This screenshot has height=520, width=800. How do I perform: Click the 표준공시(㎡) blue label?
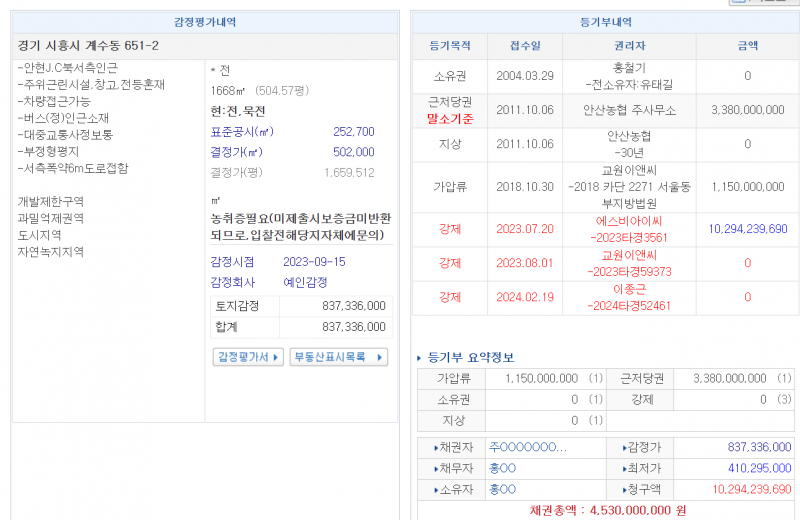point(241,132)
